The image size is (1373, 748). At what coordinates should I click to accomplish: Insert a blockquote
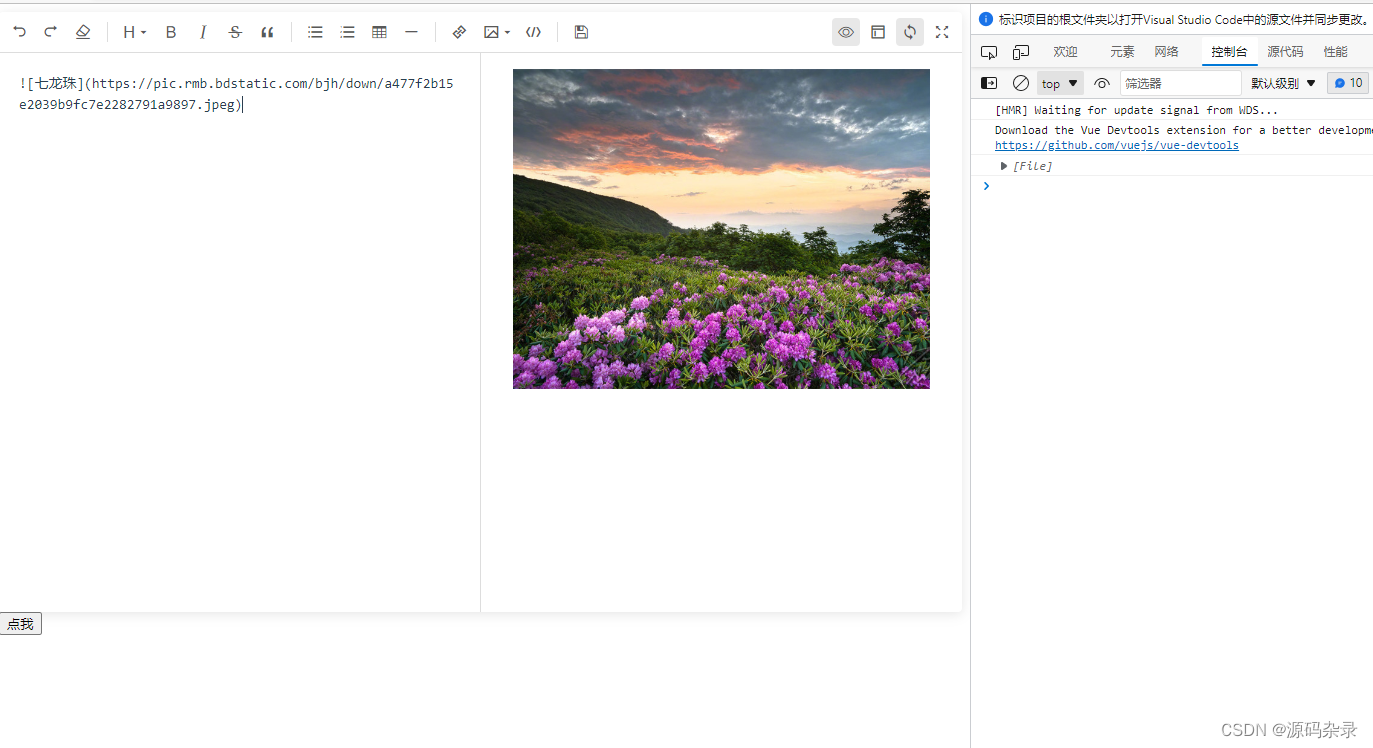(267, 32)
